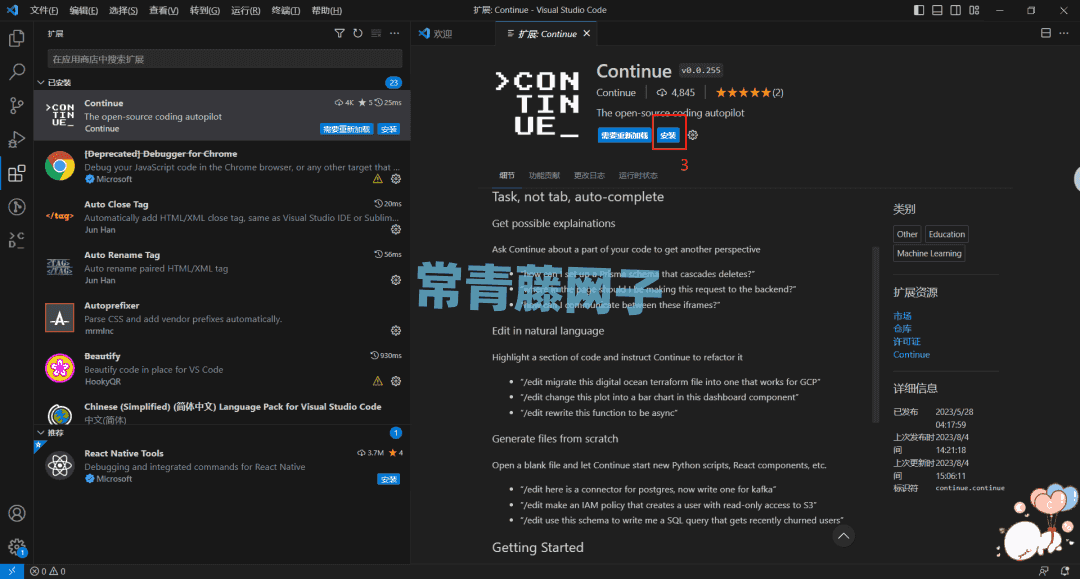
Task: Switch to the 运行时状态 tab
Action: (638, 176)
